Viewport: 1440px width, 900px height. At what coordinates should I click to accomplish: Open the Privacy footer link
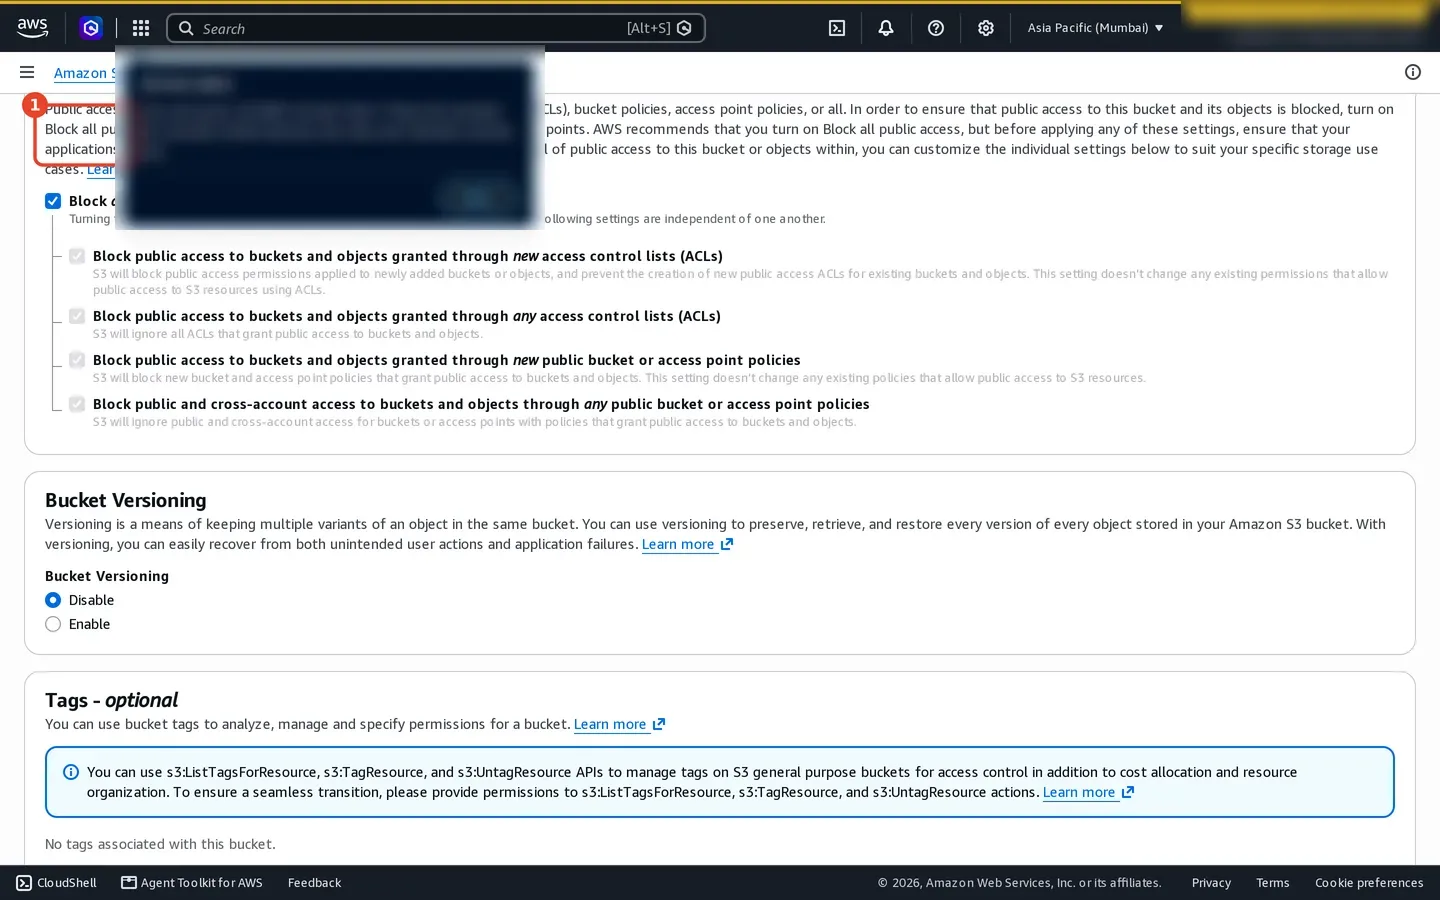1211,882
